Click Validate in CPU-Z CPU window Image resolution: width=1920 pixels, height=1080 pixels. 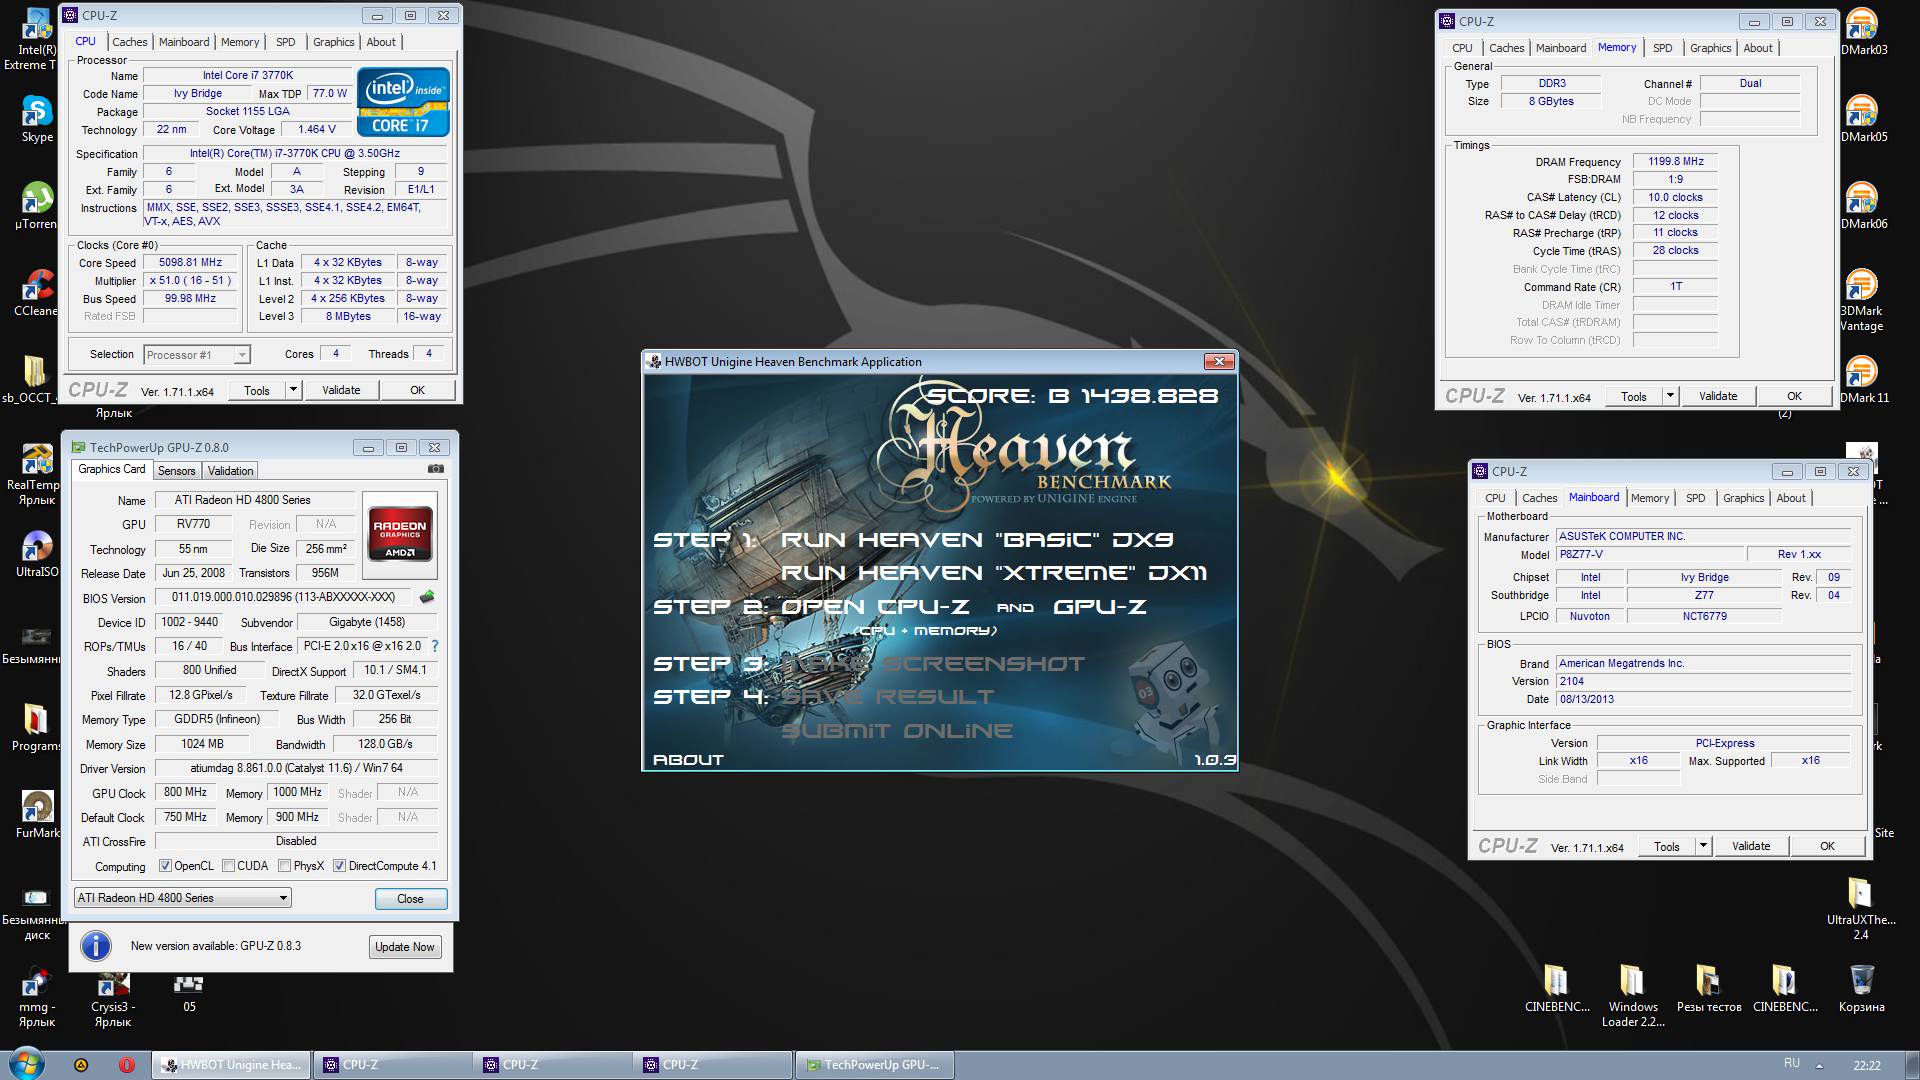point(341,390)
